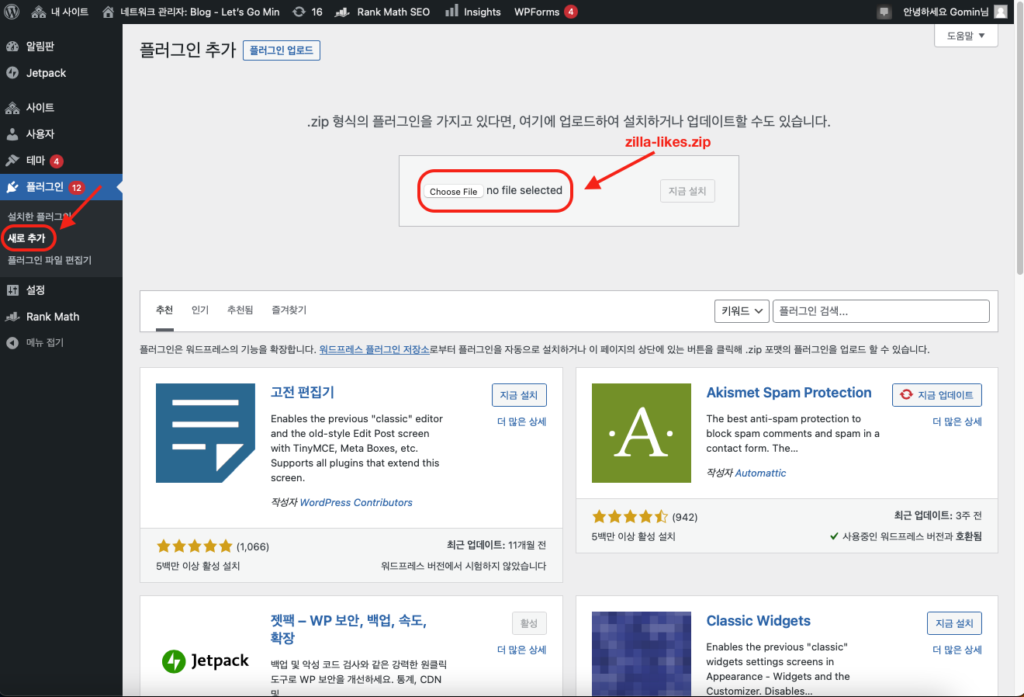
Task: Open Installed Plugins (설치한 플러그인) submenu item
Action: (x=40, y=216)
